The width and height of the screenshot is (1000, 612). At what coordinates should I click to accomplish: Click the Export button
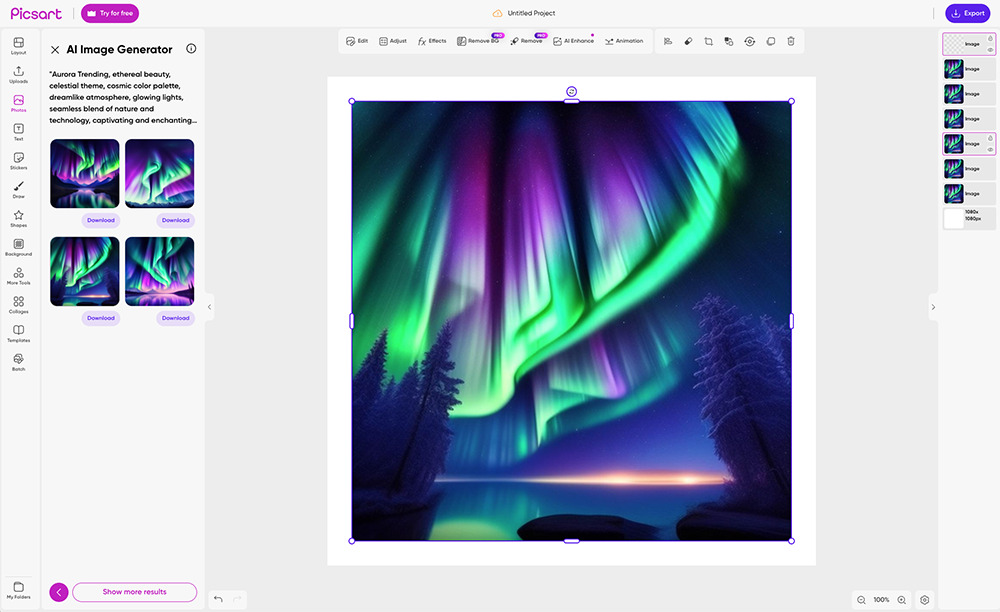point(966,13)
